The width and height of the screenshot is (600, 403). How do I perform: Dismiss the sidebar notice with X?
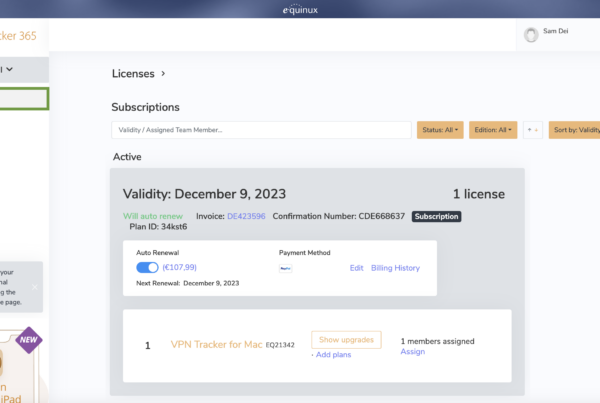[x=35, y=287]
